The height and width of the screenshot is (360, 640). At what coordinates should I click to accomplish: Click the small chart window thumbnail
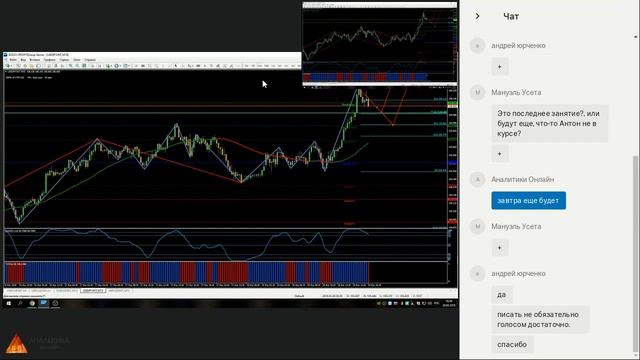pyautogui.click(x=380, y=43)
